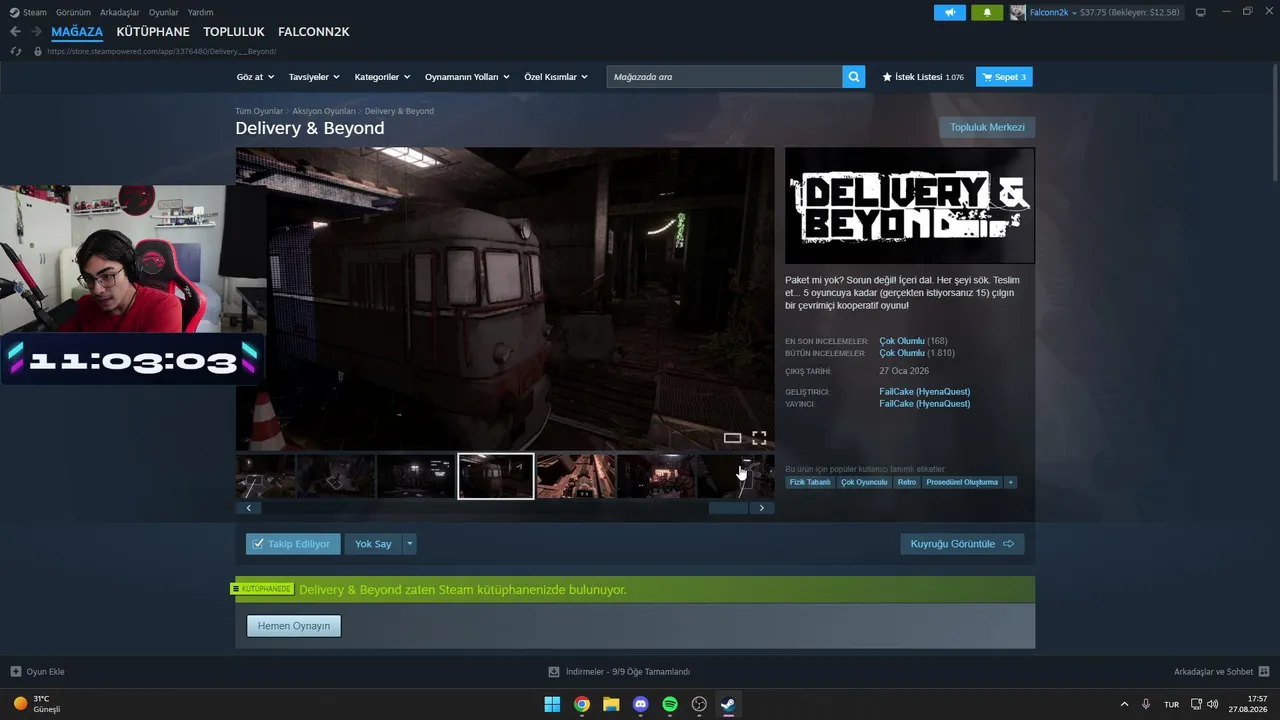Open the Çok Oyunculu tag
The width and height of the screenshot is (1280, 720).
(864, 482)
